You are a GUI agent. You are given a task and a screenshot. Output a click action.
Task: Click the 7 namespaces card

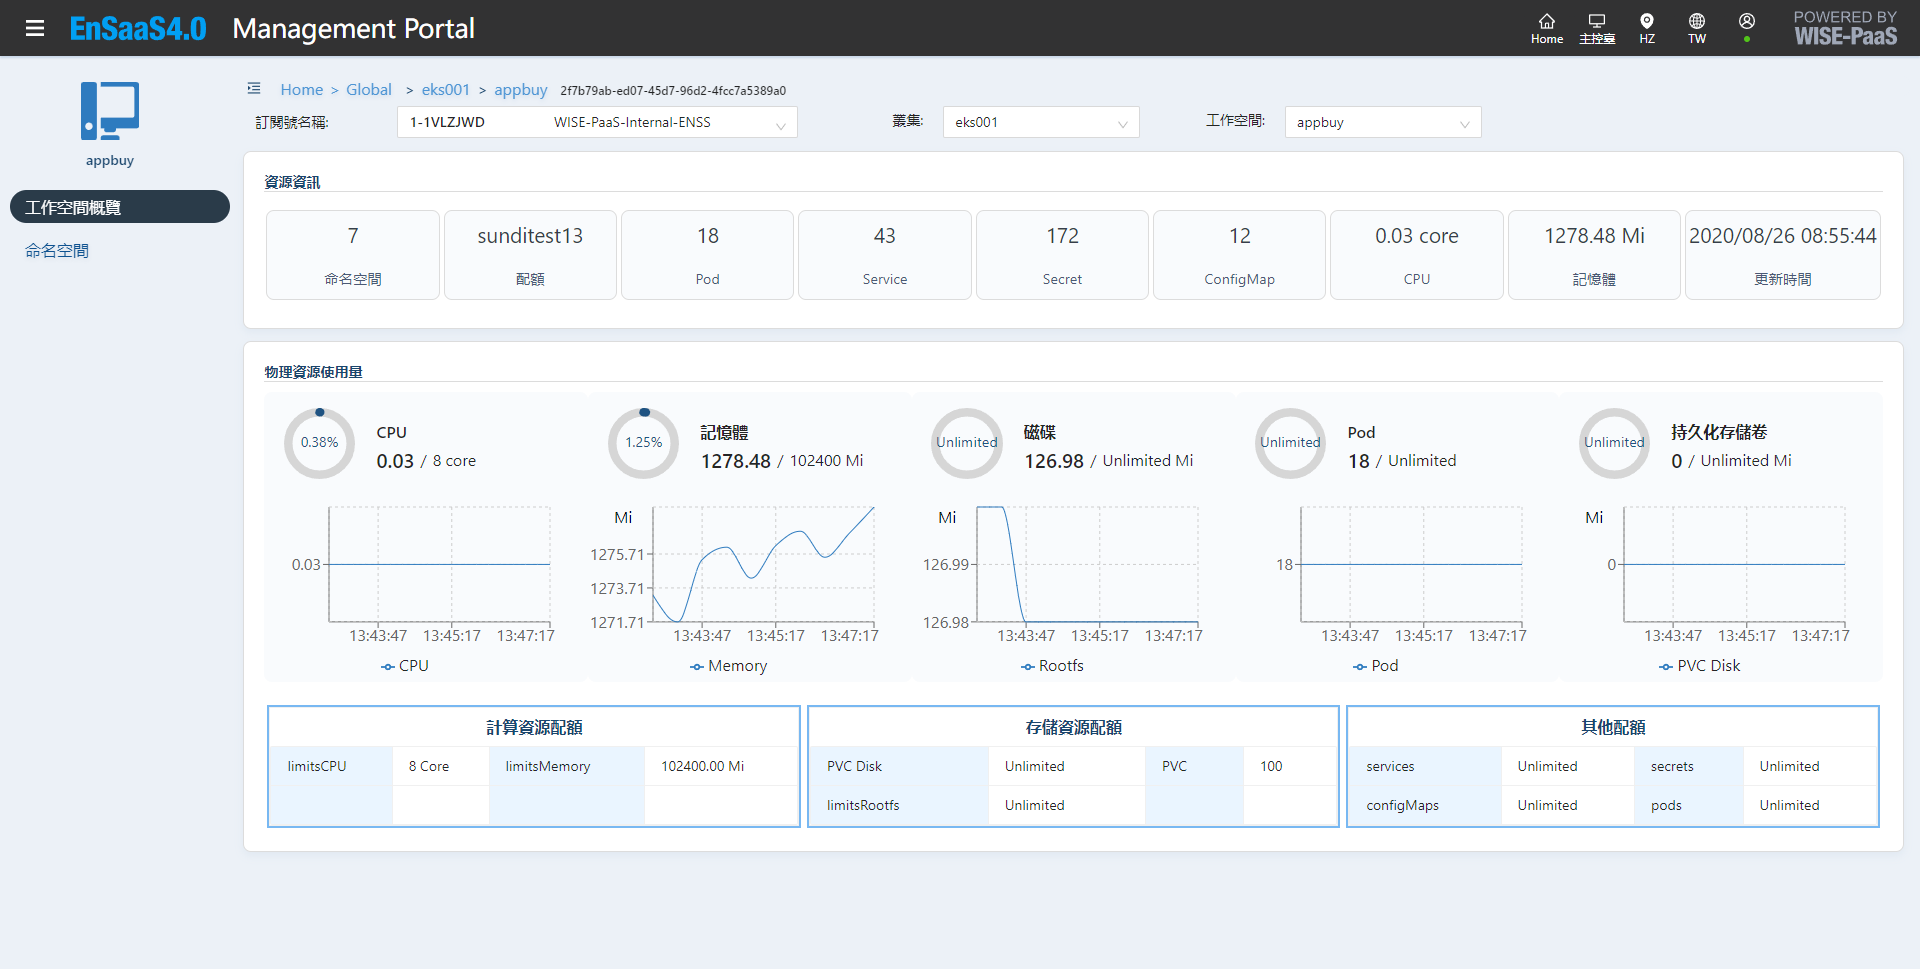click(x=353, y=255)
